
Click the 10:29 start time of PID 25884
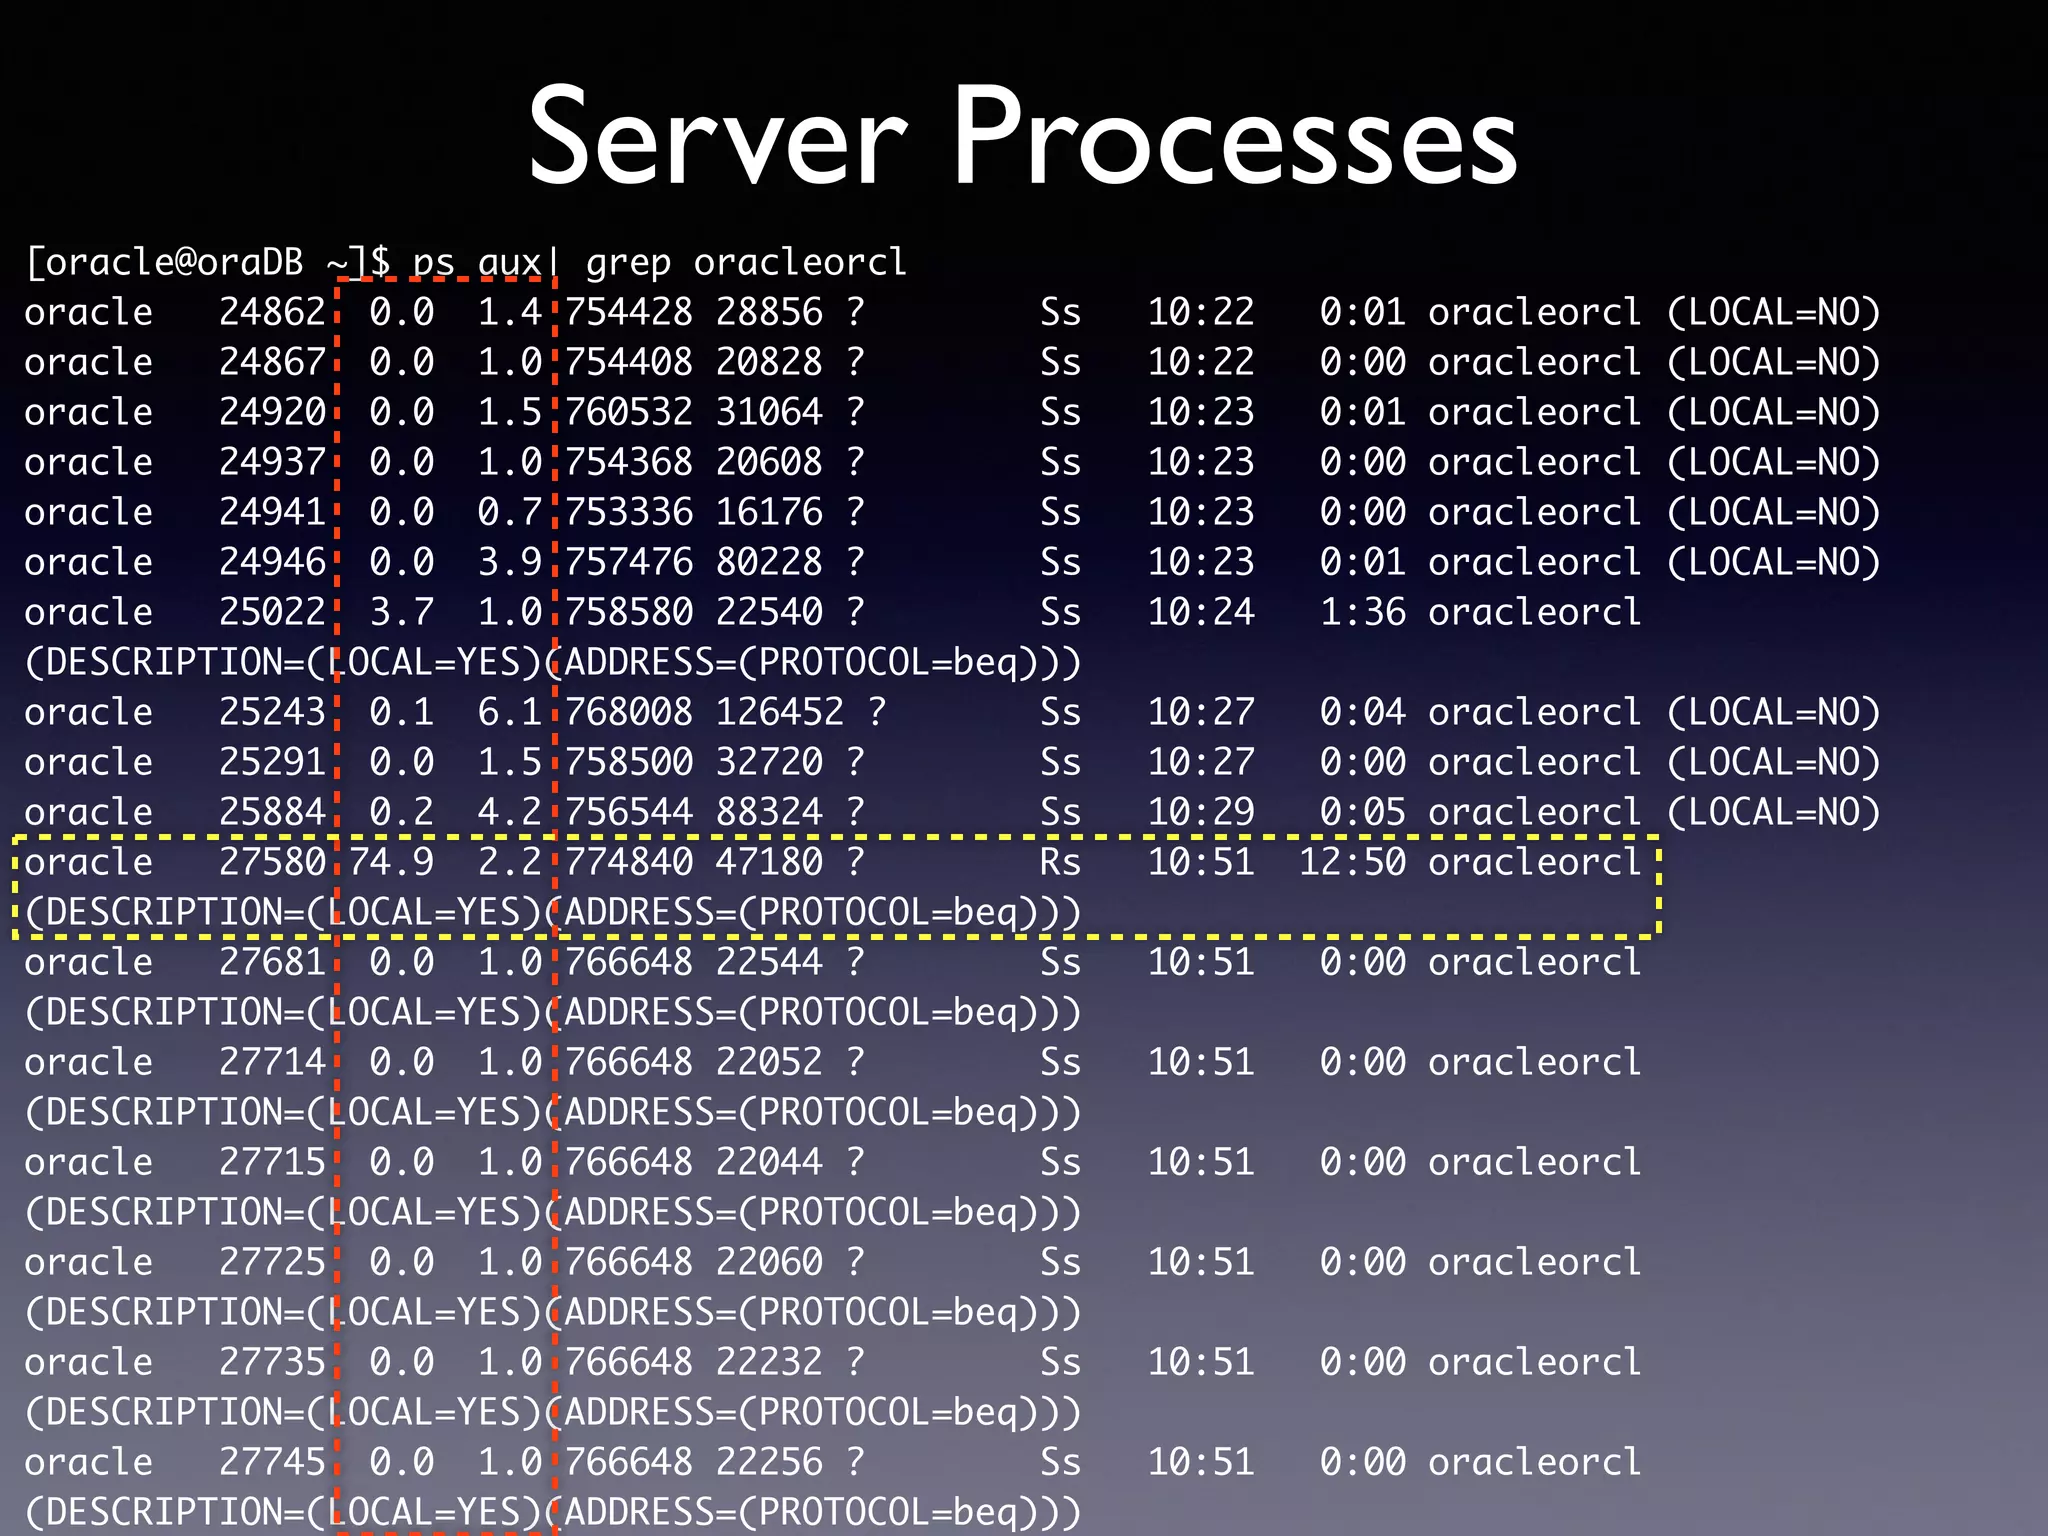coord(1201,812)
